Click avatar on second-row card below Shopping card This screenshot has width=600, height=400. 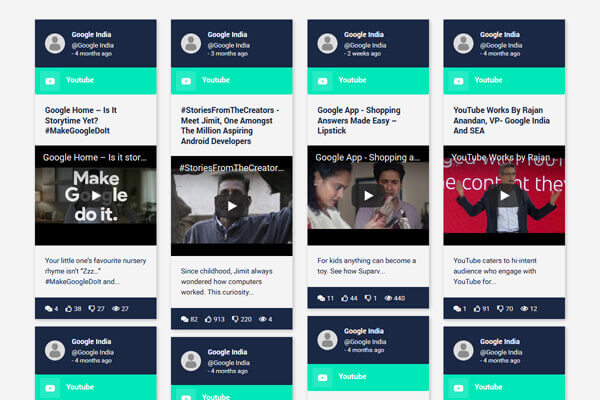coord(328,340)
